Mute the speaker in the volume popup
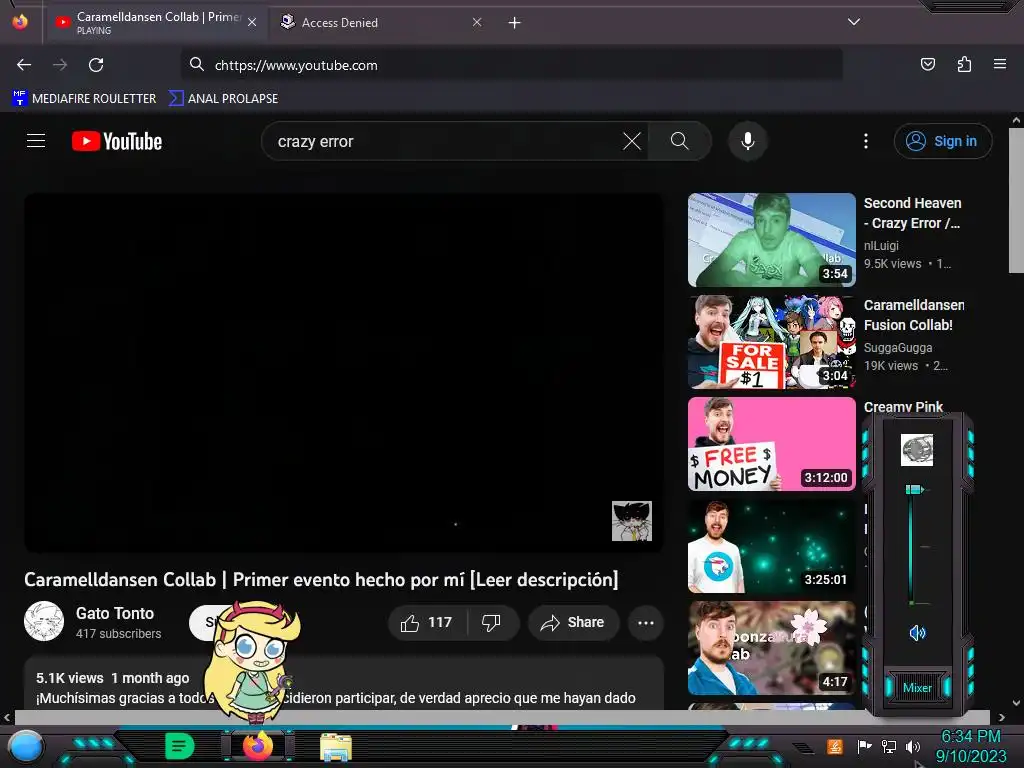This screenshot has height=768, width=1024. [x=917, y=632]
